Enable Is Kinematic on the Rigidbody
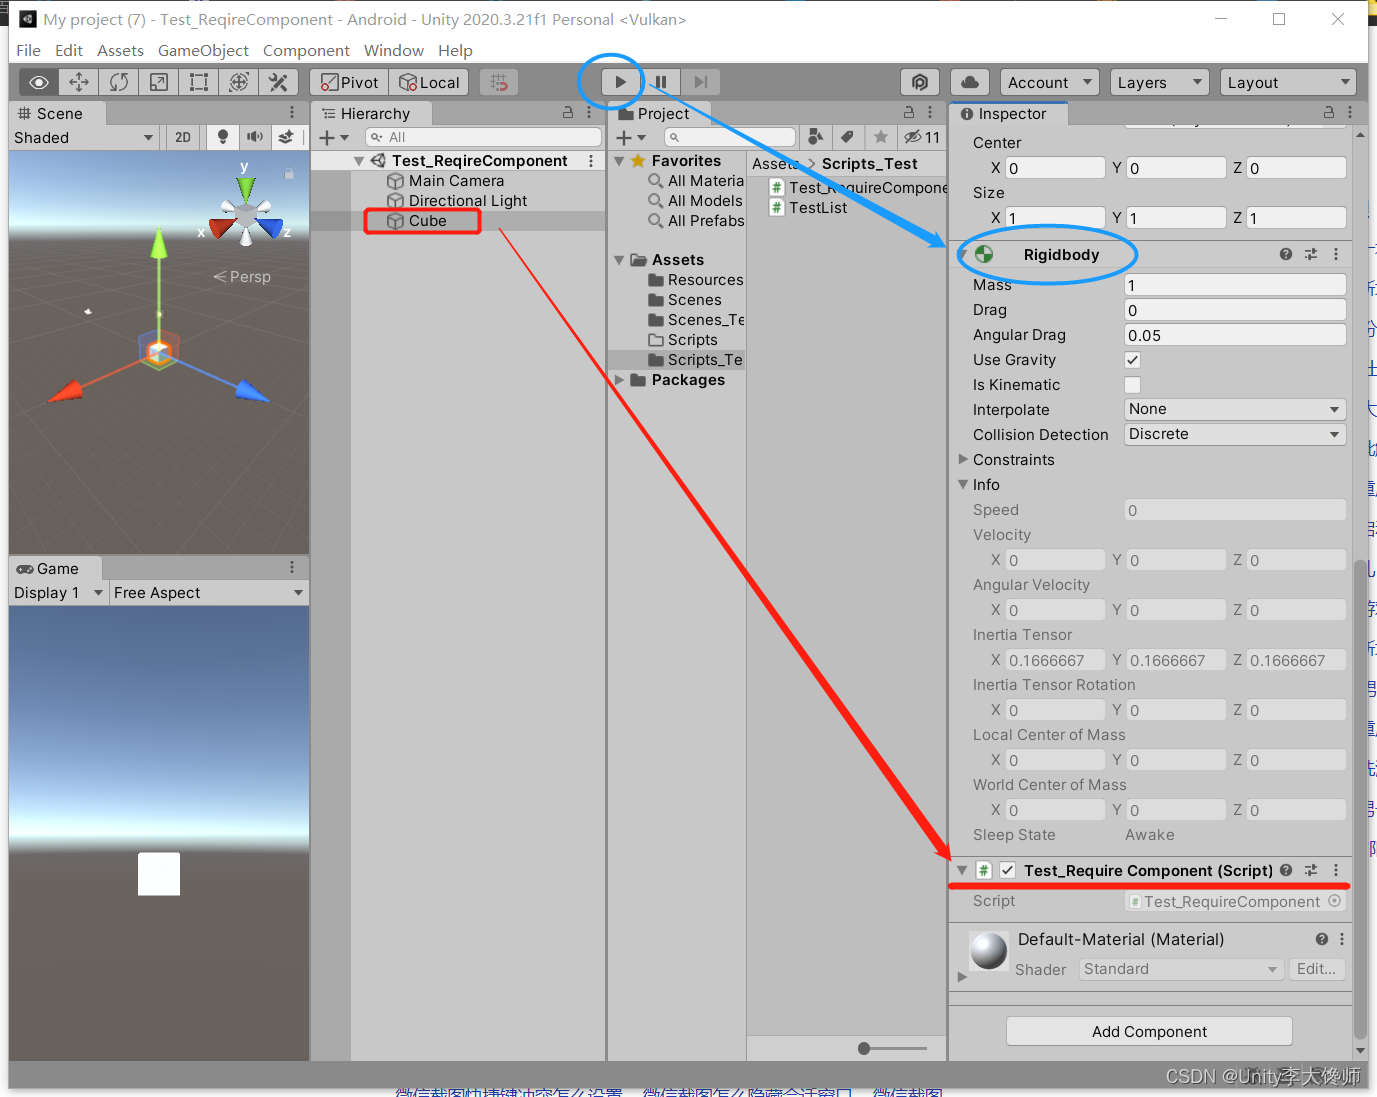The width and height of the screenshot is (1377, 1097). tap(1131, 384)
